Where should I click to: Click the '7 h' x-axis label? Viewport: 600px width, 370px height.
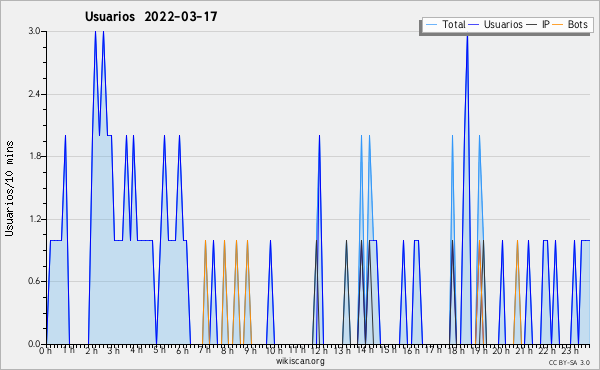205,350
